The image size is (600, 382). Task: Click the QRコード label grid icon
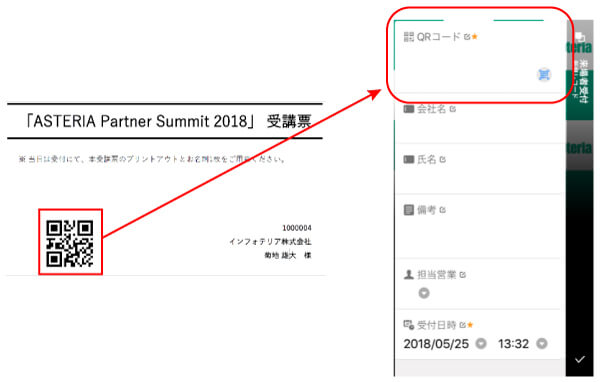409,37
